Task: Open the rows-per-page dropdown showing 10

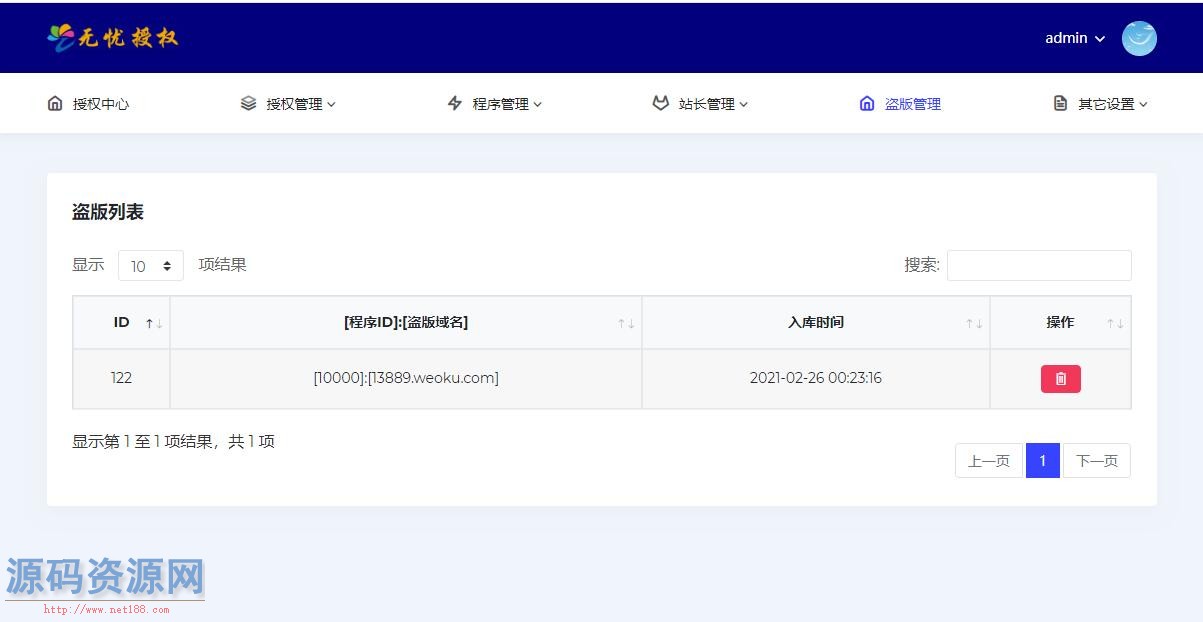Action: coord(151,266)
